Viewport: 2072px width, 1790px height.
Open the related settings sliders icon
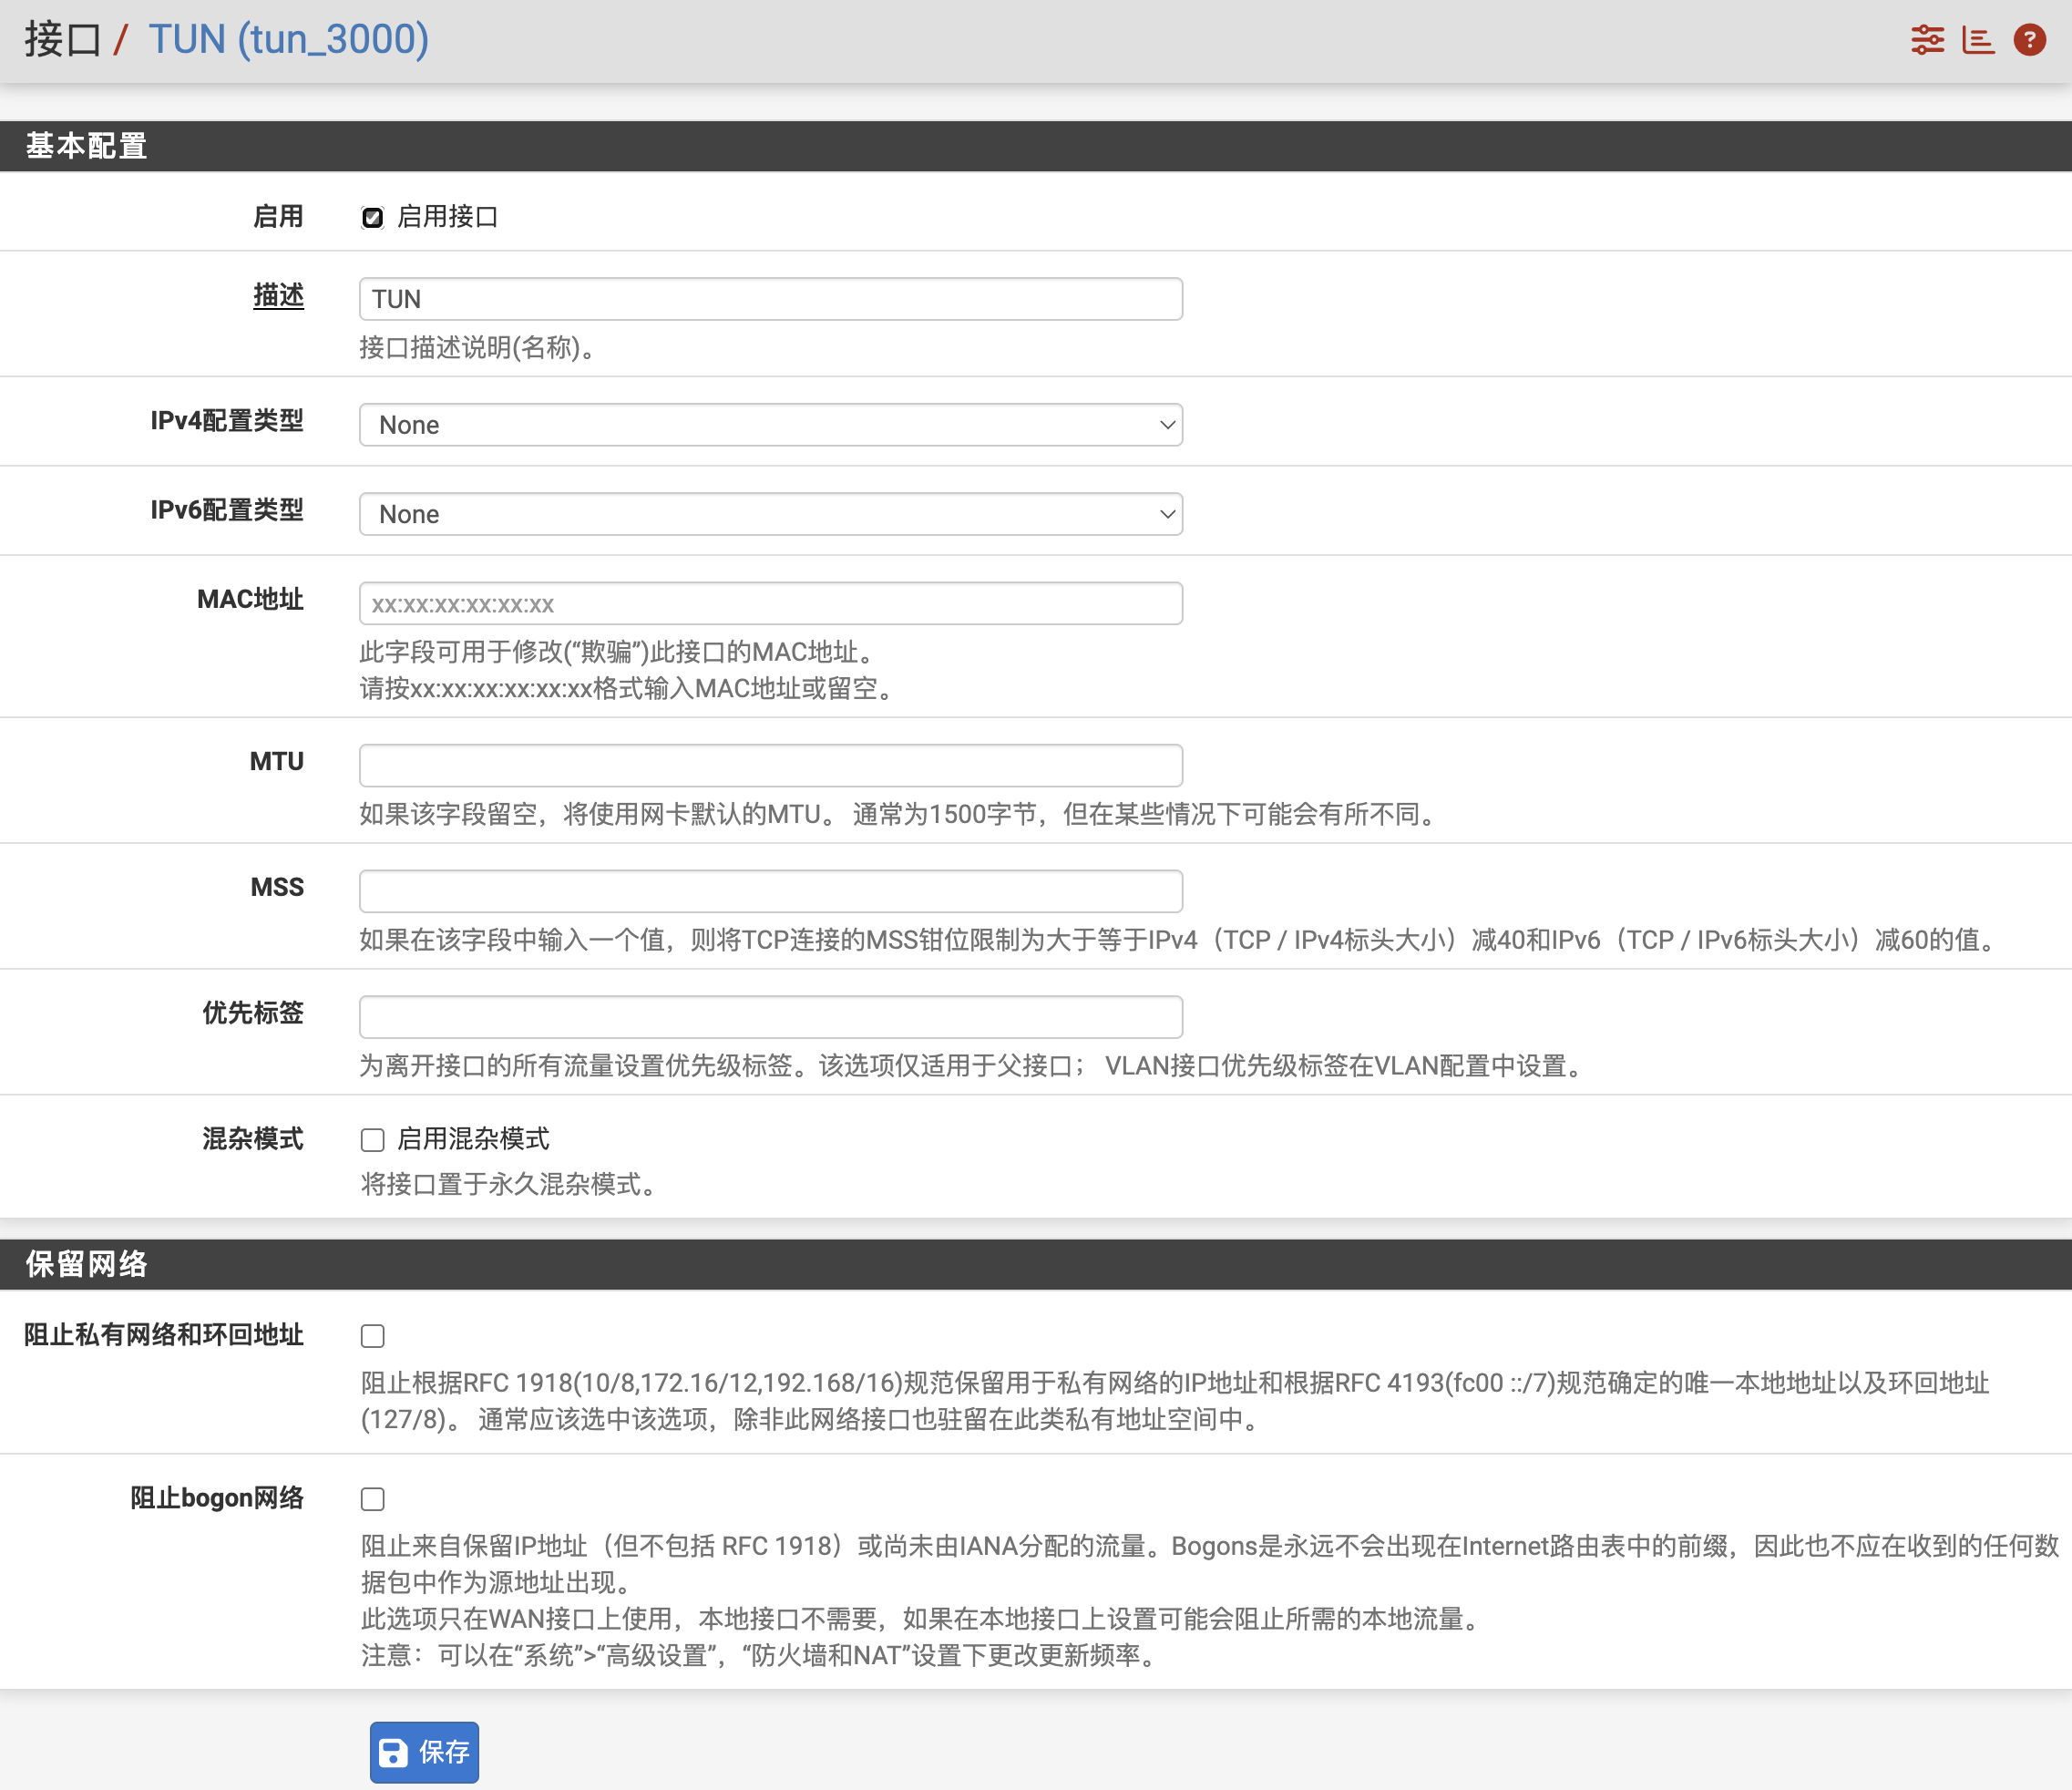[1926, 40]
